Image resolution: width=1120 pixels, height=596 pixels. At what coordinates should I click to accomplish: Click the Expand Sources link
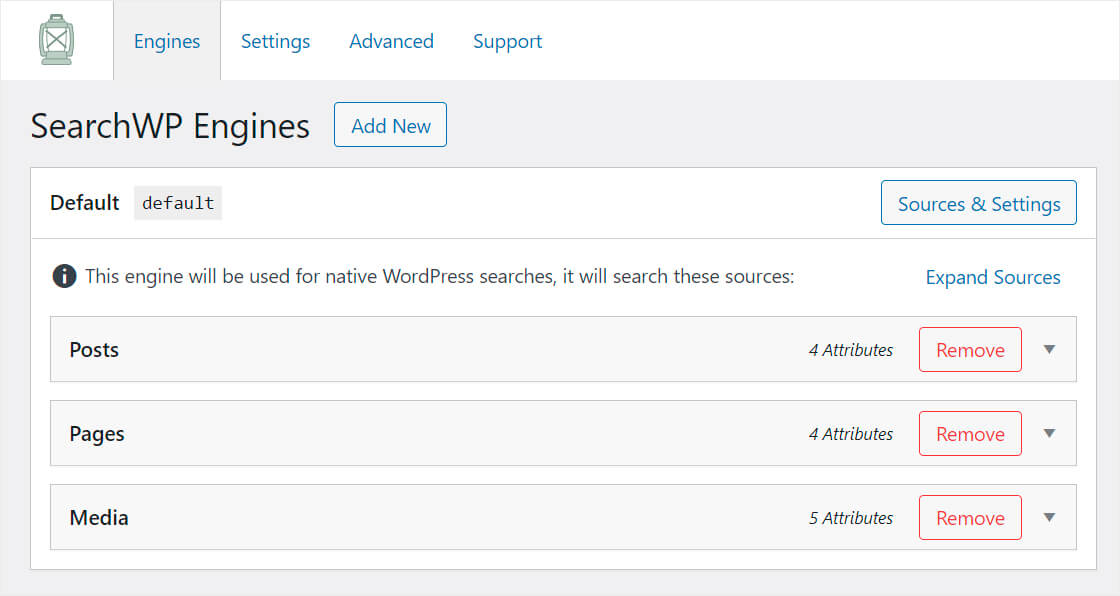(x=993, y=277)
